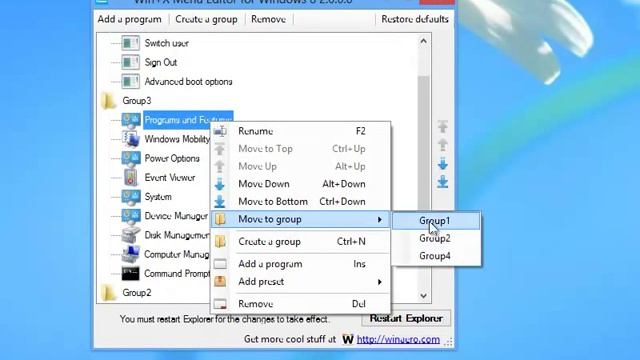The height and width of the screenshot is (360, 640).
Task: Select the System label in tree
Action: [x=158, y=197]
